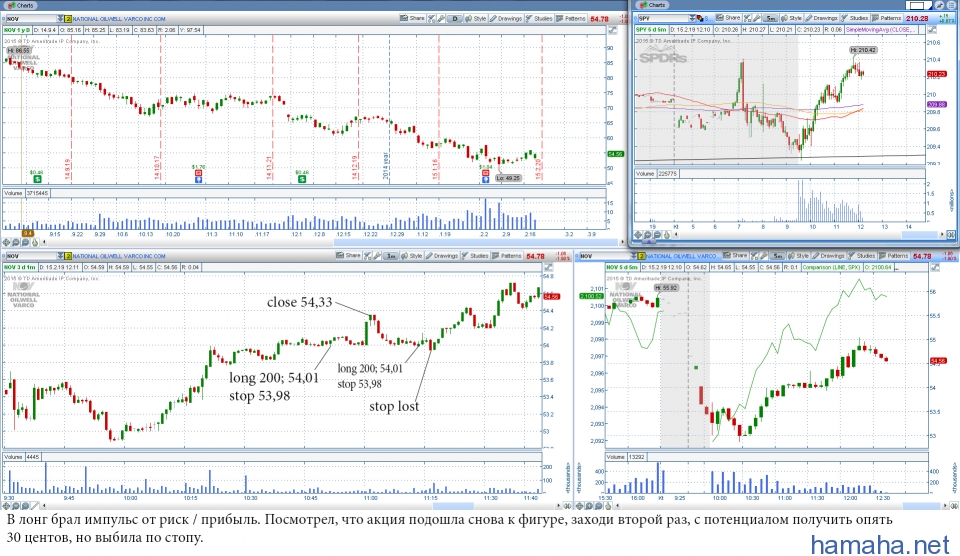Click Share button in NOV 1-minute chart
The height and width of the screenshot is (556, 960).
348,256
